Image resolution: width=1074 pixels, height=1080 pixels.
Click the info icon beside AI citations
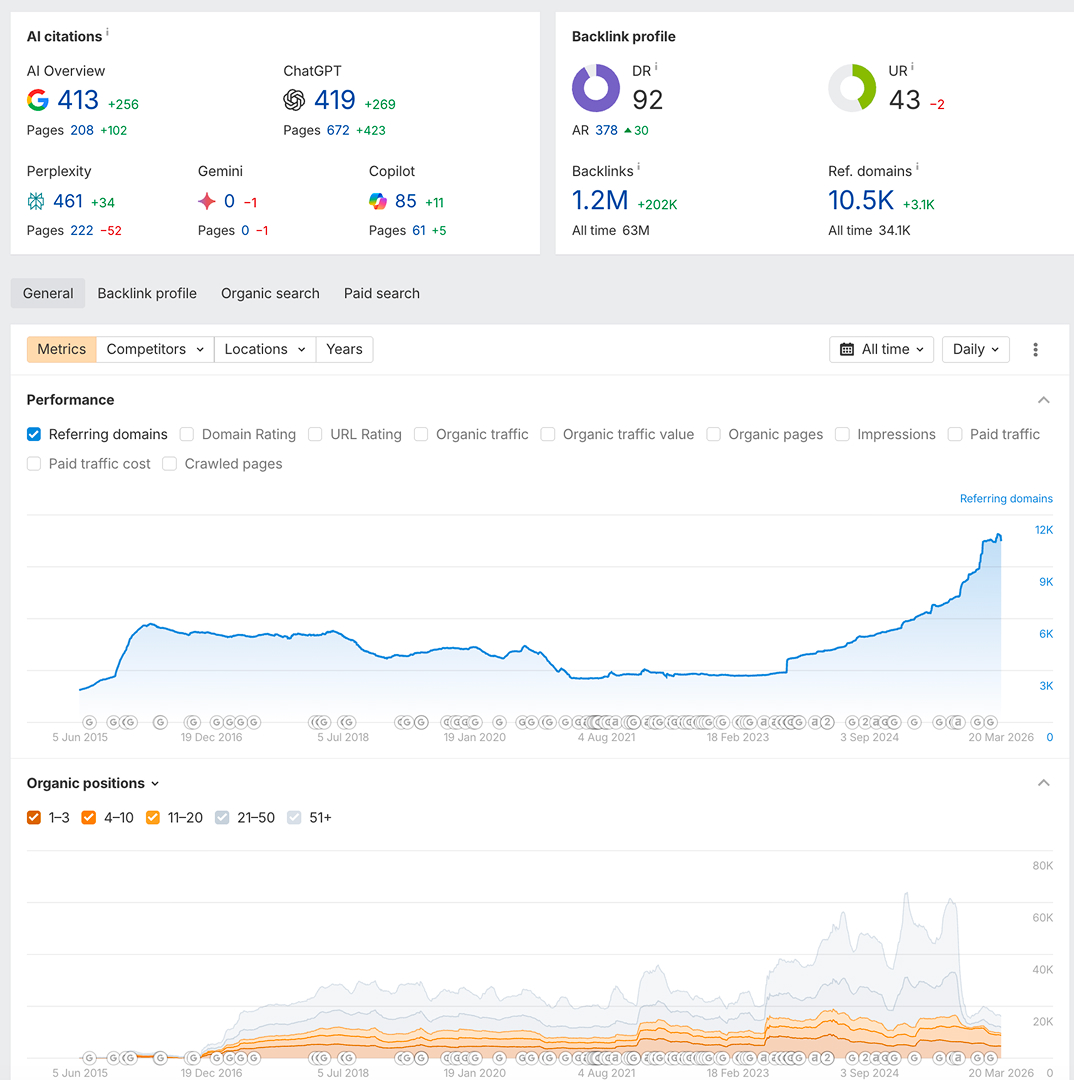(108, 33)
